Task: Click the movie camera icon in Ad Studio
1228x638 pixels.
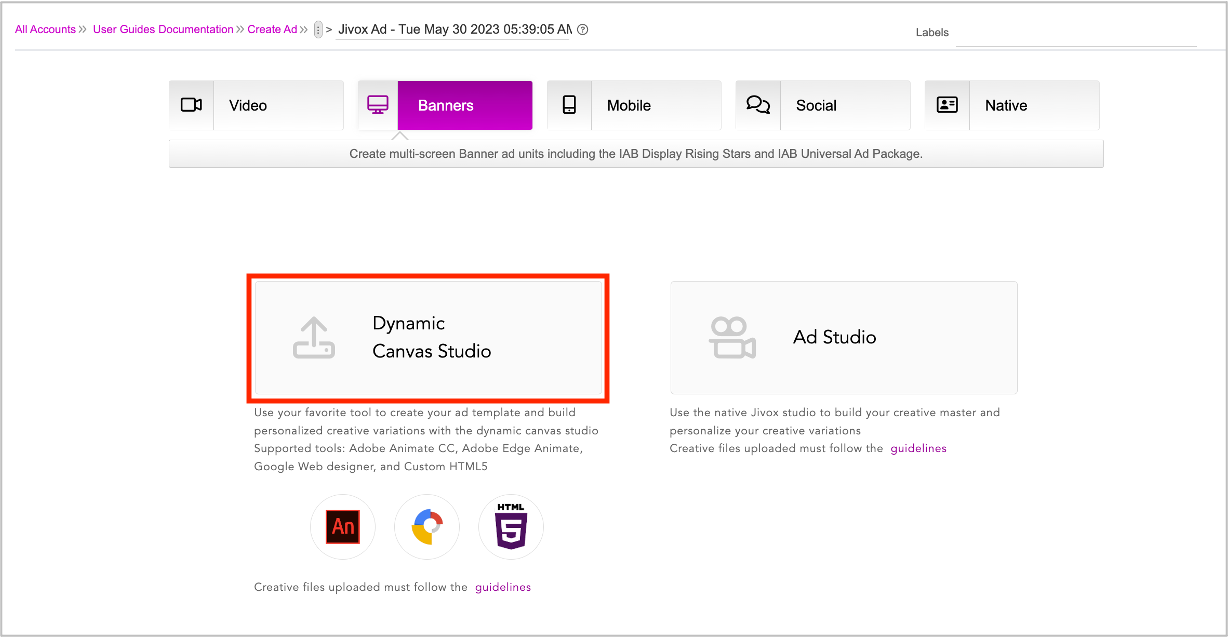Action: click(731, 338)
